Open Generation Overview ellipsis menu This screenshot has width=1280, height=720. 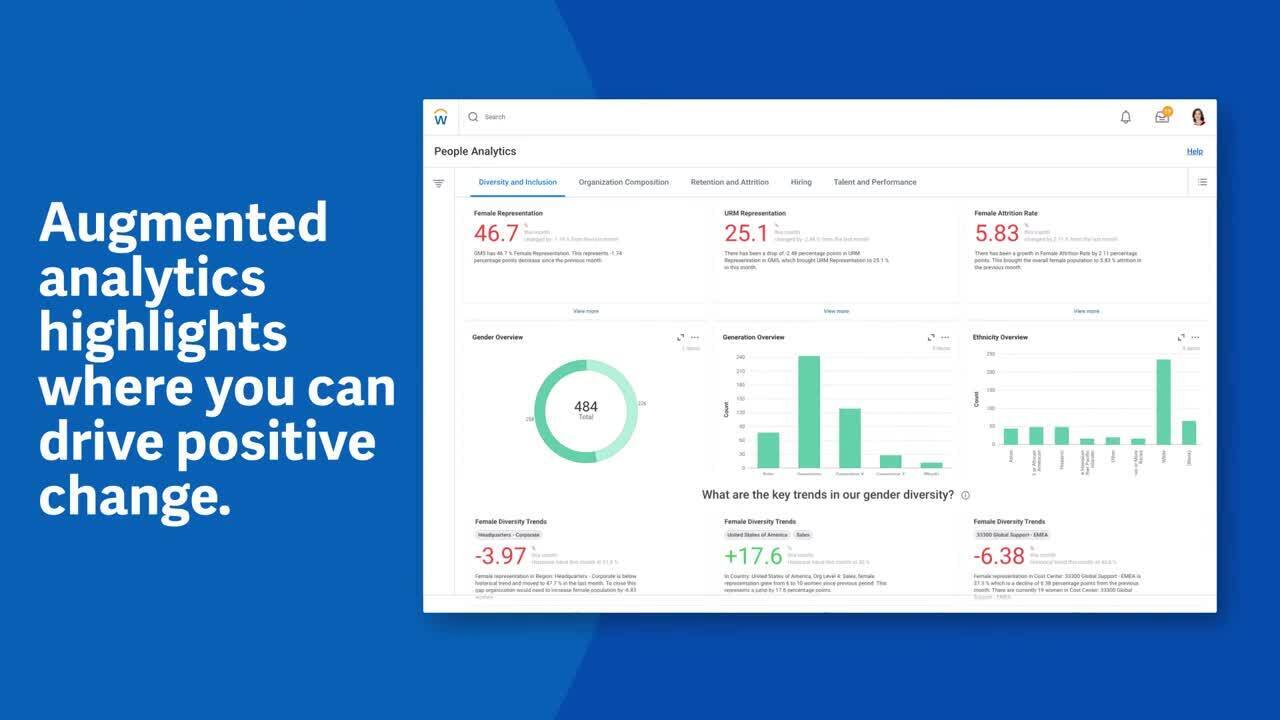point(945,338)
